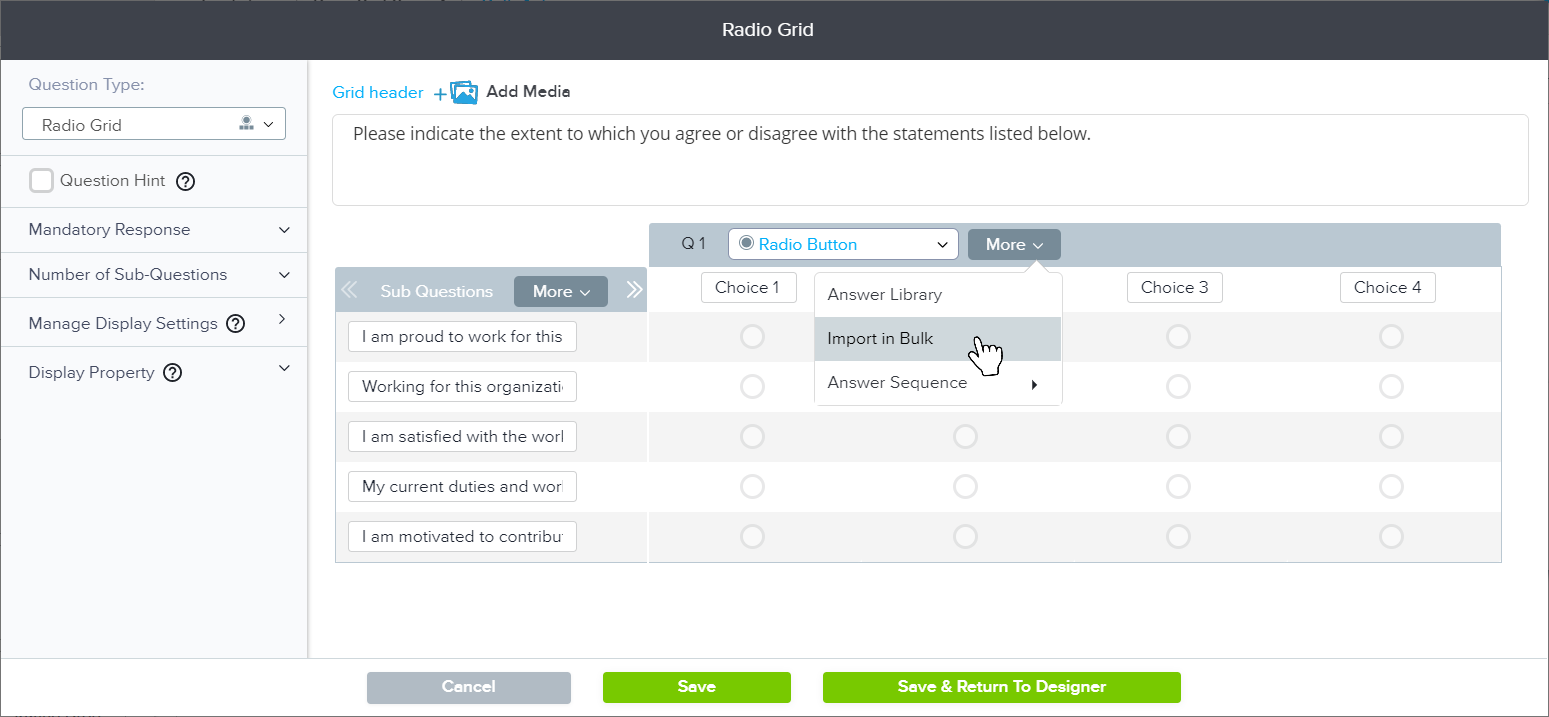Click the right double-arrow in Sub Questions header
The width and height of the screenshot is (1549, 717).
click(x=634, y=291)
